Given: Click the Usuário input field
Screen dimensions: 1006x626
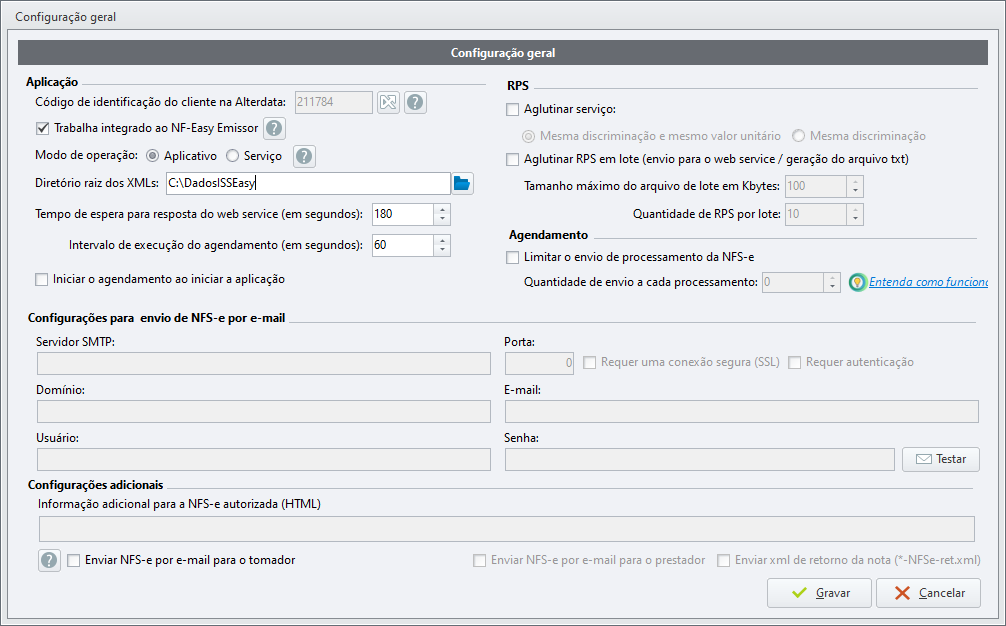Looking at the screenshot, I should click(x=264, y=460).
